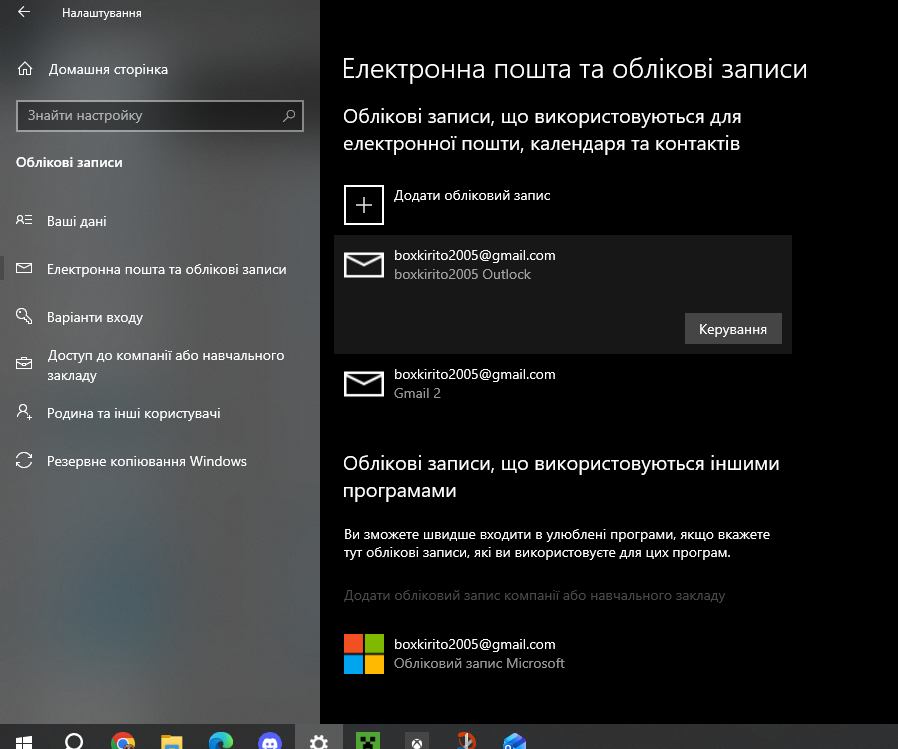Select the Обліковий запис Microsoft entry

point(563,654)
